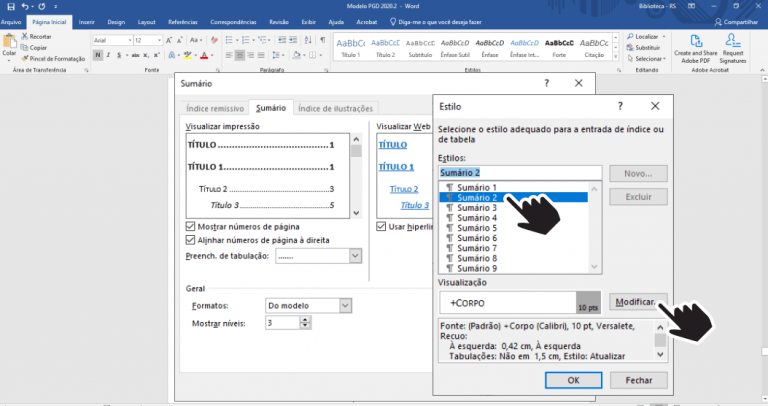Click the Recortar scissors icon
Image resolution: width=768 pixels, height=406 pixels.
point(24,37)
